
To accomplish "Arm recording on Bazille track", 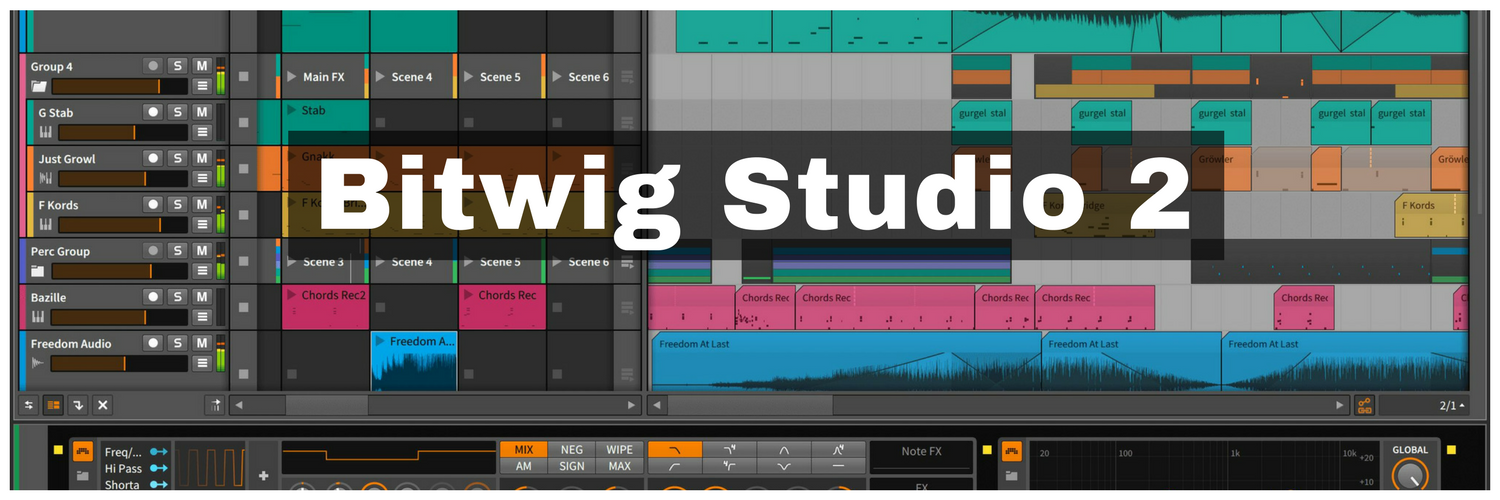I will coord(153,296).
